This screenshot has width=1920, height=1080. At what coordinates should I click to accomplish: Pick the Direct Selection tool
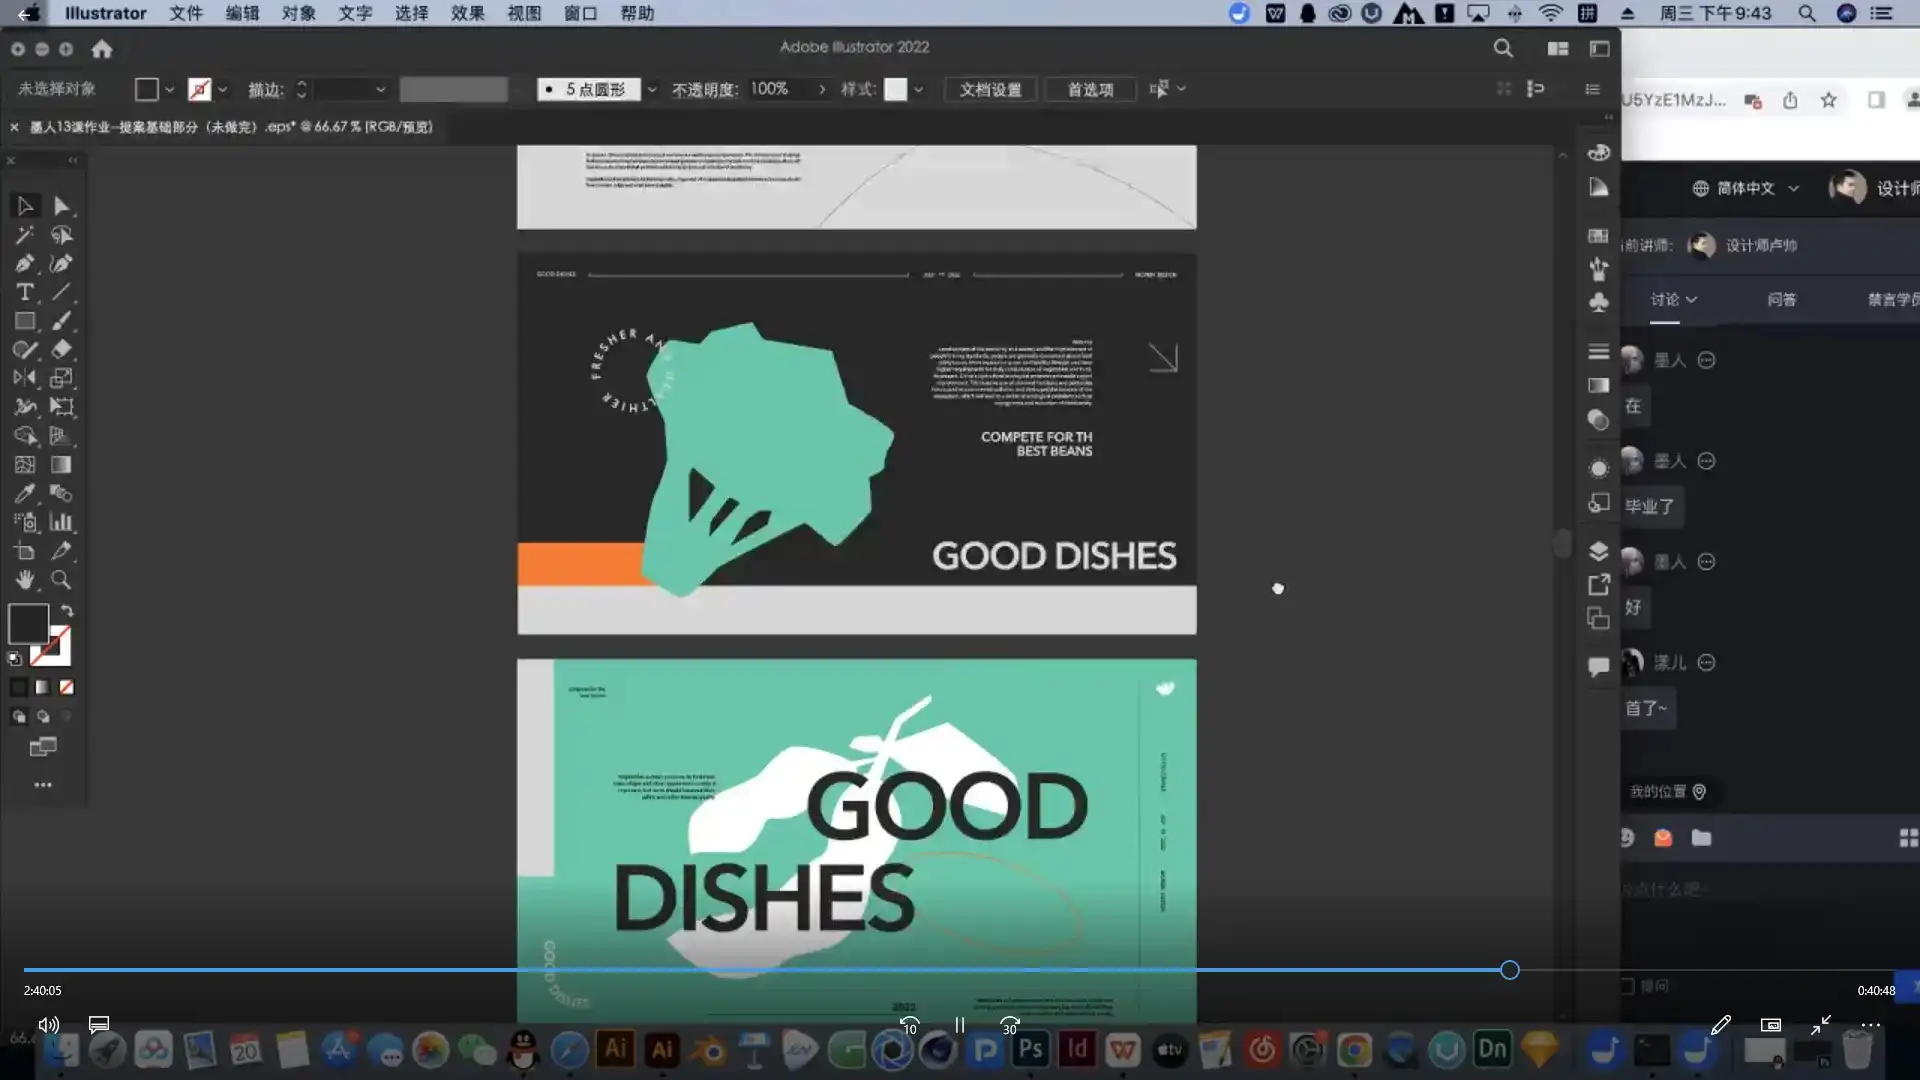[61, 206]
